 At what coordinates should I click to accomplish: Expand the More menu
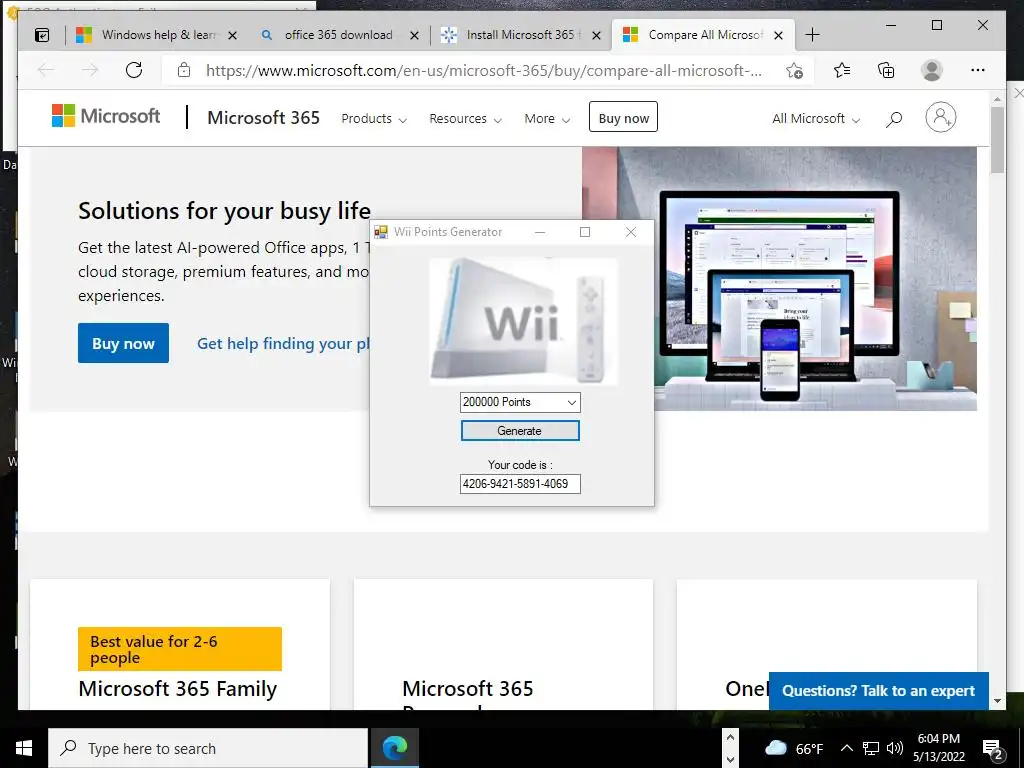[547, 119]
